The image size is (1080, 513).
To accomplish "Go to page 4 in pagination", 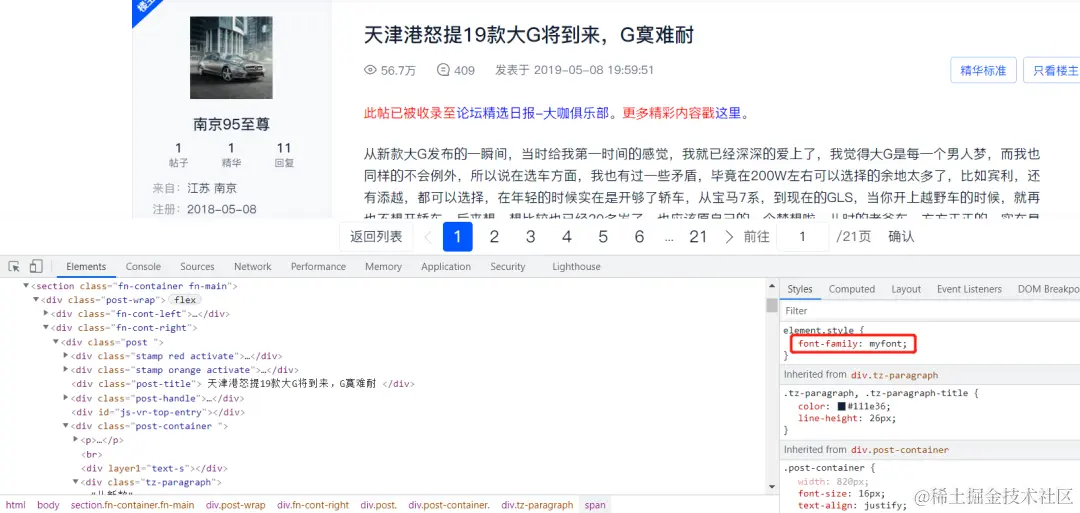I will (x=567, y=237).
